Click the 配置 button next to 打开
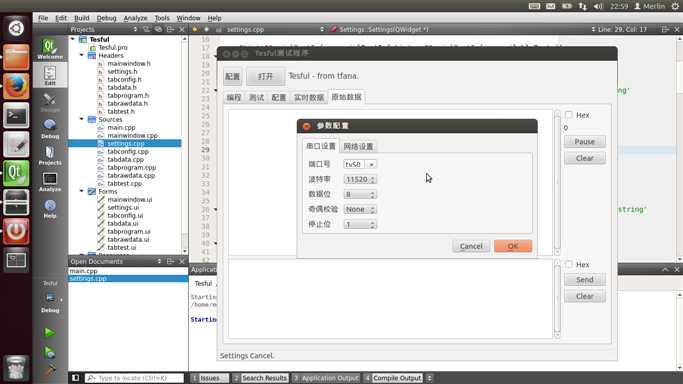The height and width of the screenshot is (384, 683). pyautogui.click(x=232, y=76)
